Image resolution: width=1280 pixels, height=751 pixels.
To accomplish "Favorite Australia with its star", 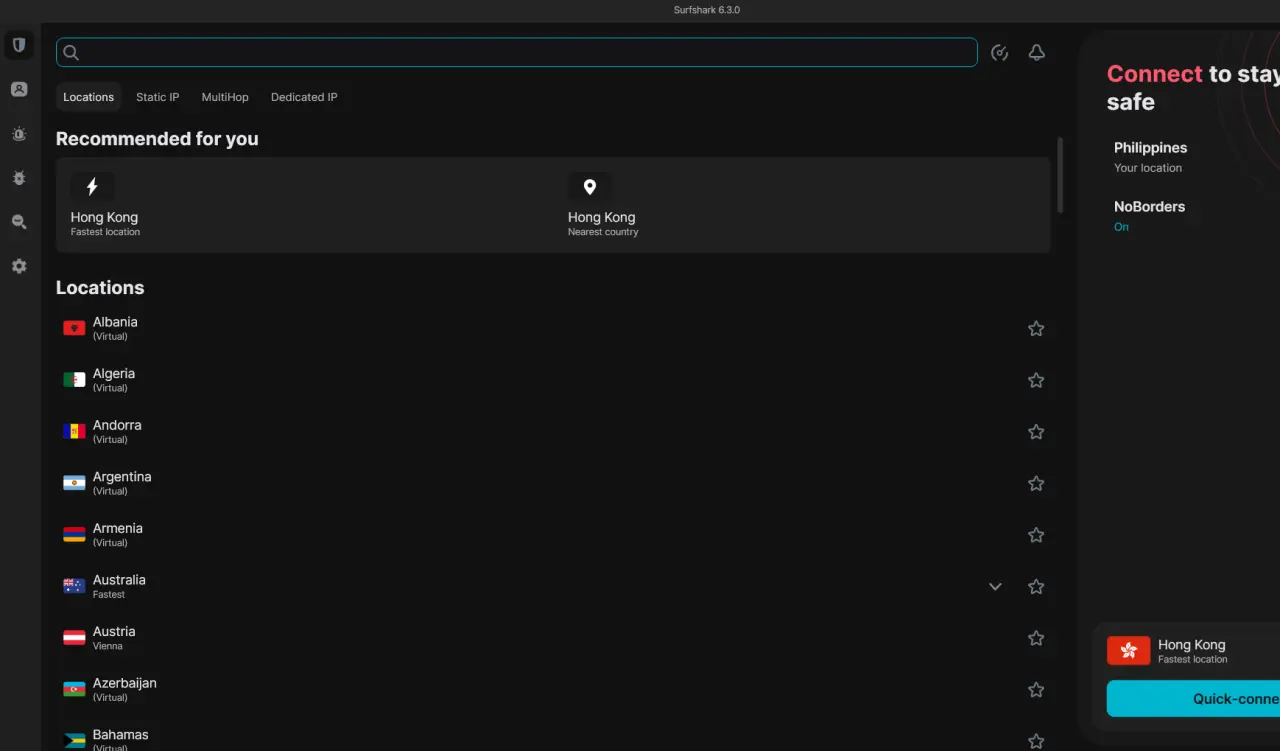I will [x=1036, y=587].
